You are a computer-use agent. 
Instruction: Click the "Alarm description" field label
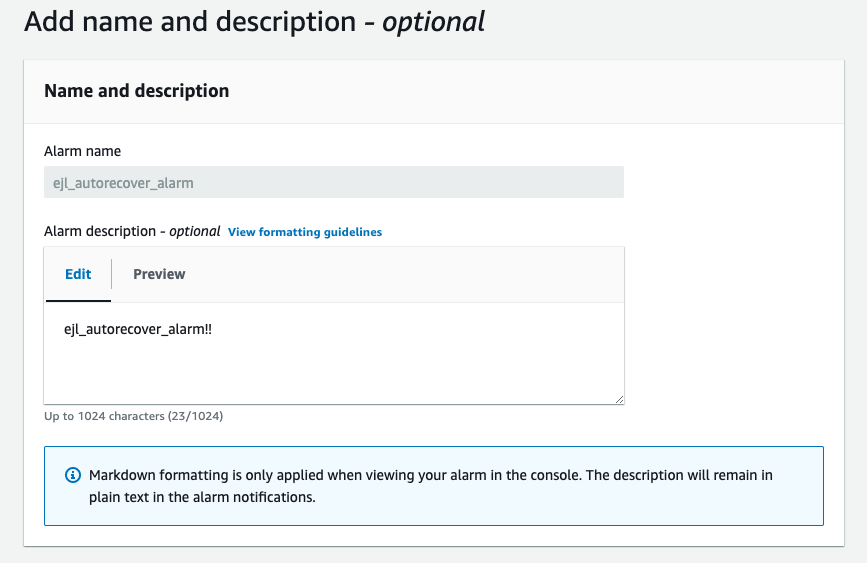point(100,231)
